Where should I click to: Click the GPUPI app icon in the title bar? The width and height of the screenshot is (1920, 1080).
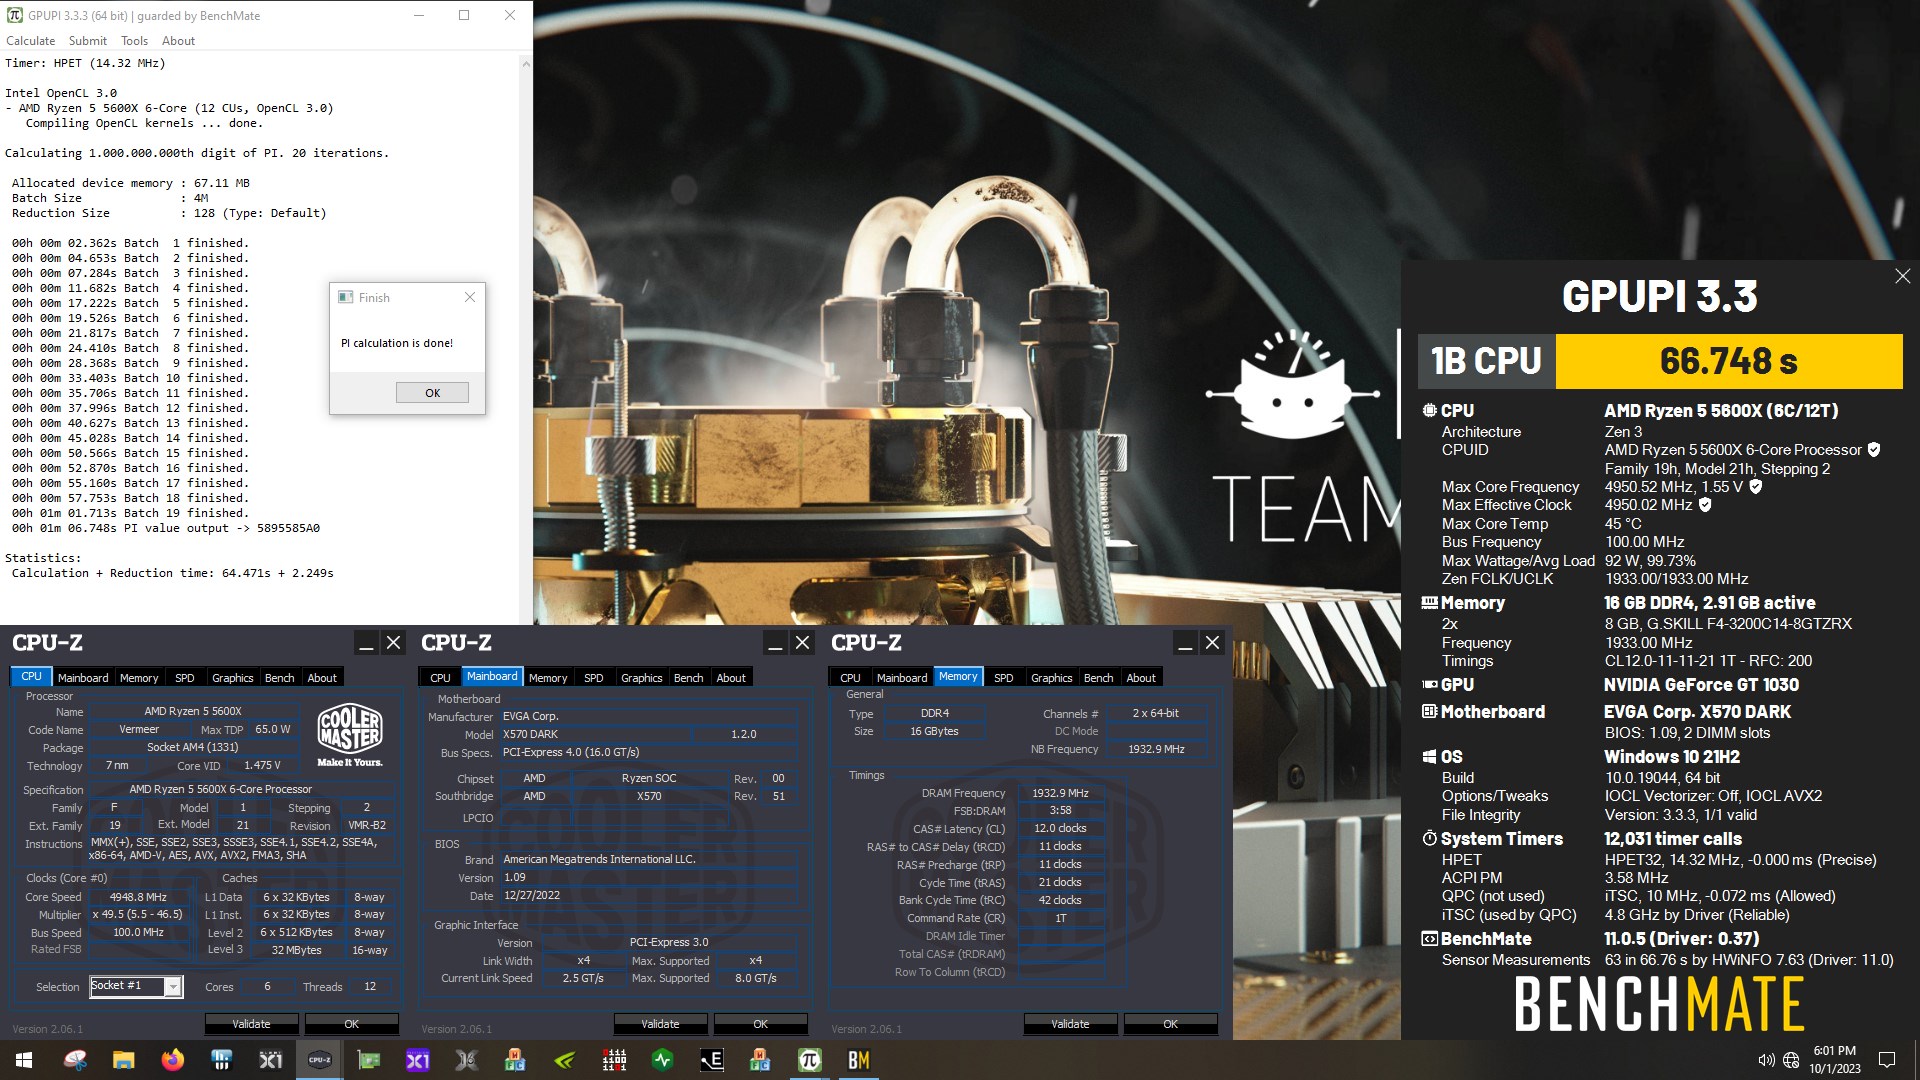pyautogui.click(x=14, y=15)
